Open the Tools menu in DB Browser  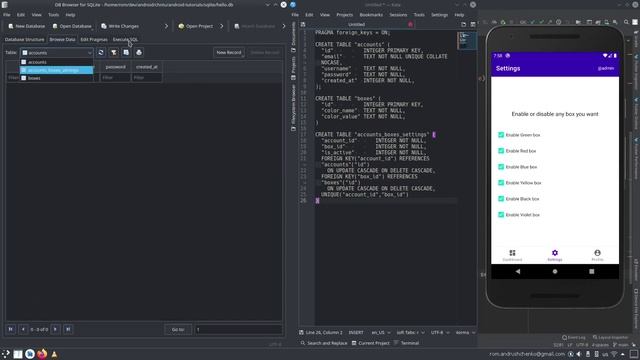point(53,15)
